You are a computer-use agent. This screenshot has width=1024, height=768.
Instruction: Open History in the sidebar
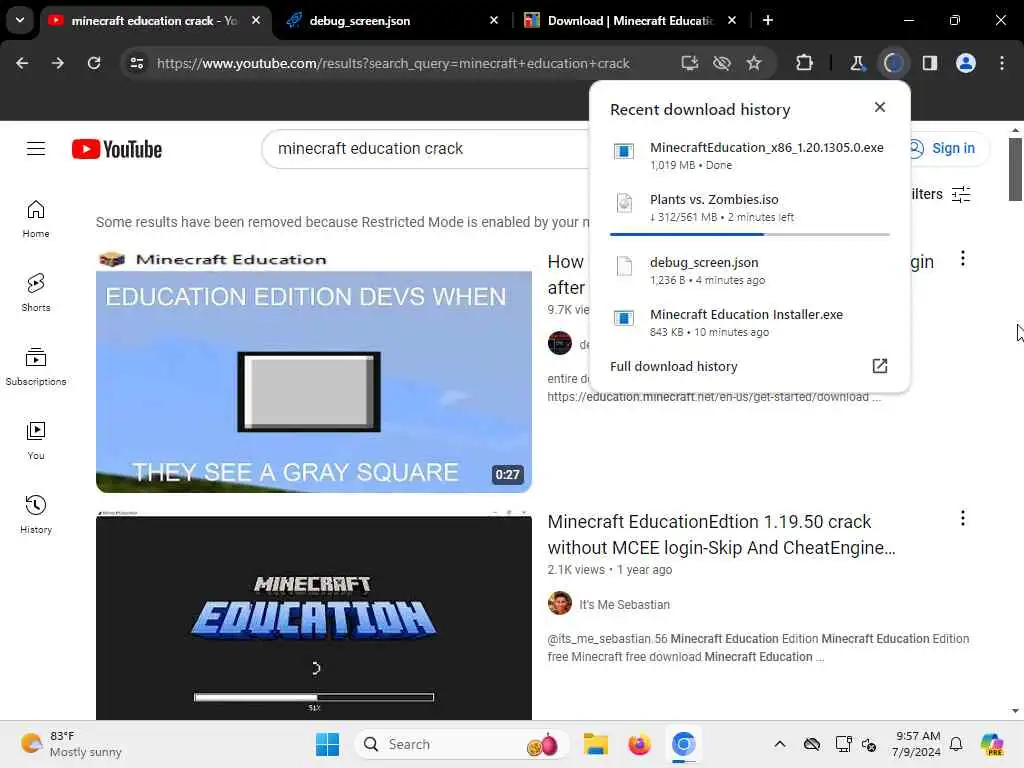[36, 515]
